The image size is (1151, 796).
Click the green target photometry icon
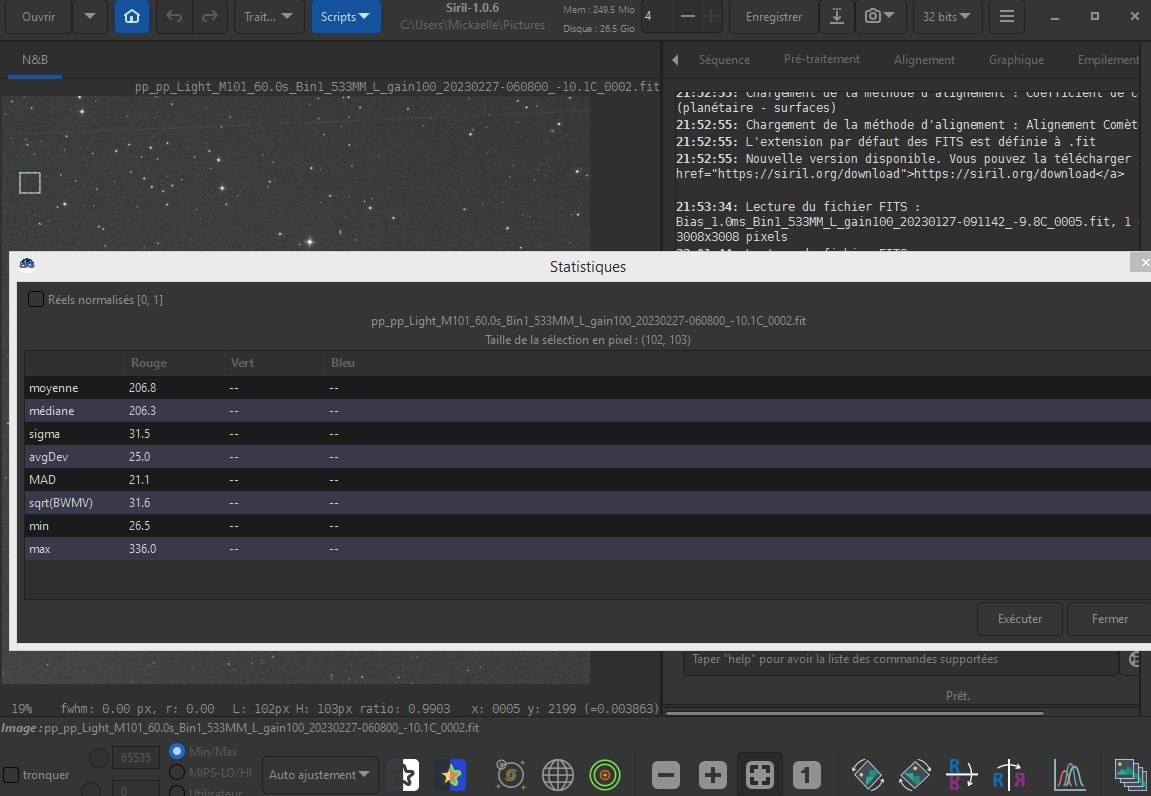coord(605,775)
